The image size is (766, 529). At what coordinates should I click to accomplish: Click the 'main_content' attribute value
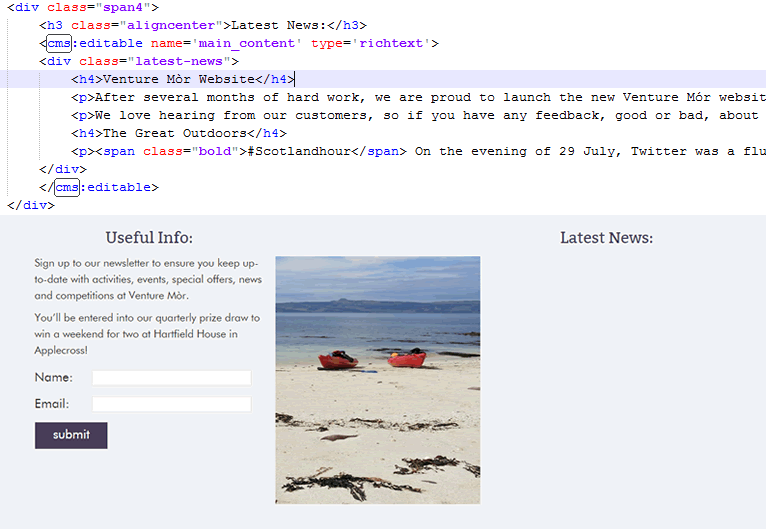pyautogui.click(x=247, y=43)
